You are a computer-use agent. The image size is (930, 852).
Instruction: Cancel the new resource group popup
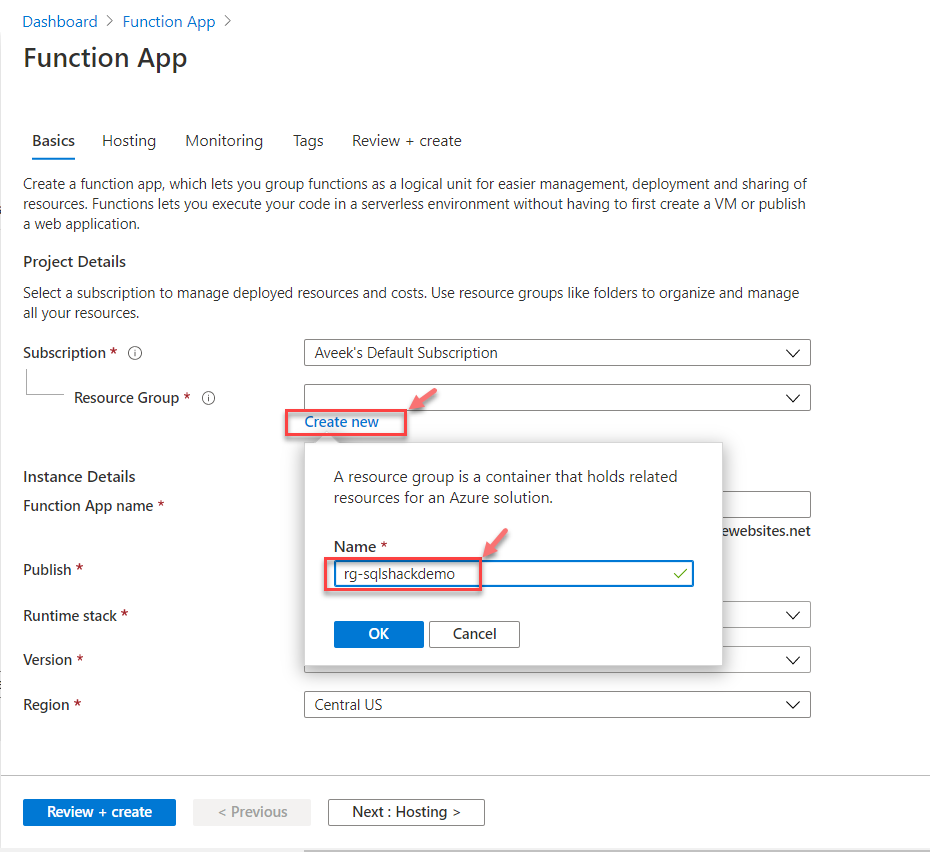coord(474,634)
